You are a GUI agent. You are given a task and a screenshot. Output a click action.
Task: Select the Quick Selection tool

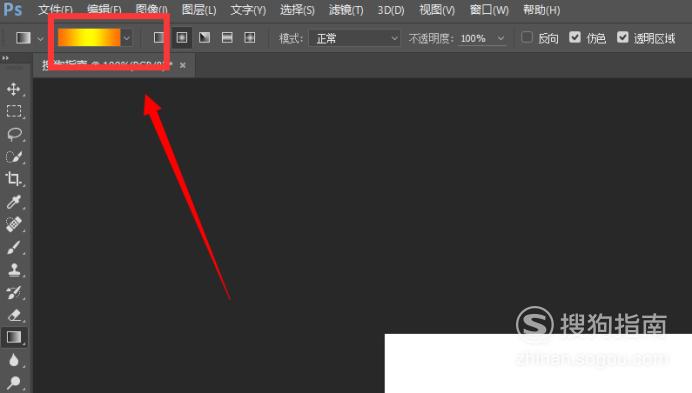(14, 157)
